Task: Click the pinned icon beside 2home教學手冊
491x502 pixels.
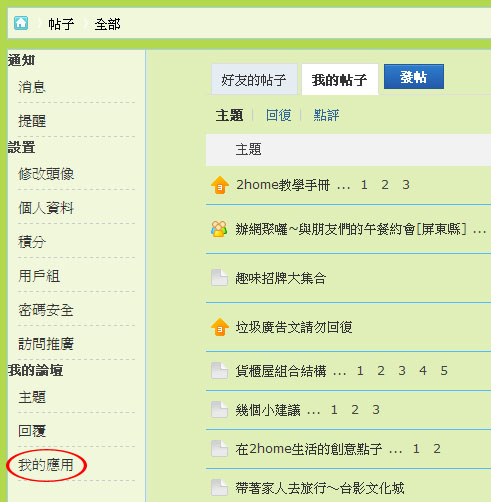Action: (x=220, y=185)
